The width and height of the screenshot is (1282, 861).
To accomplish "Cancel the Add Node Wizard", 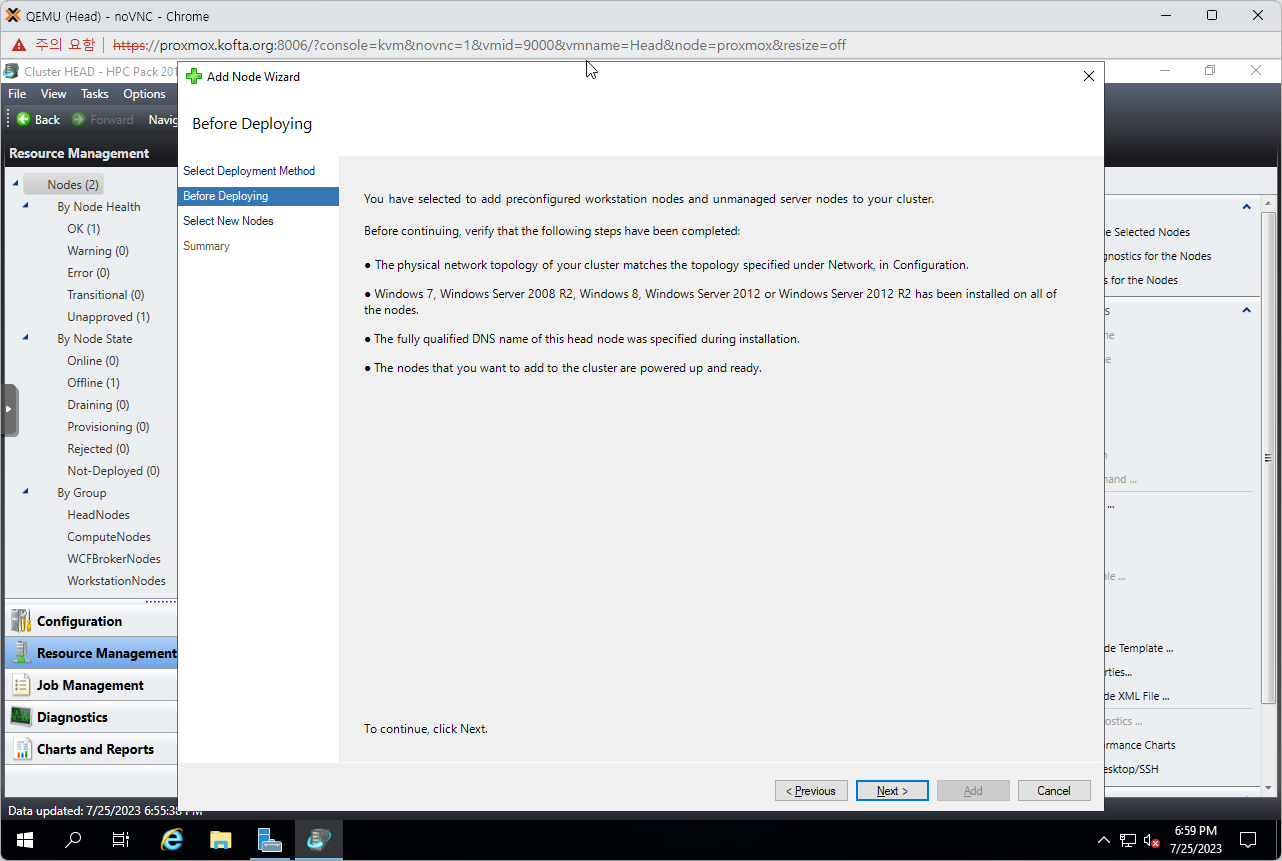I will (x=1053, y=791).
